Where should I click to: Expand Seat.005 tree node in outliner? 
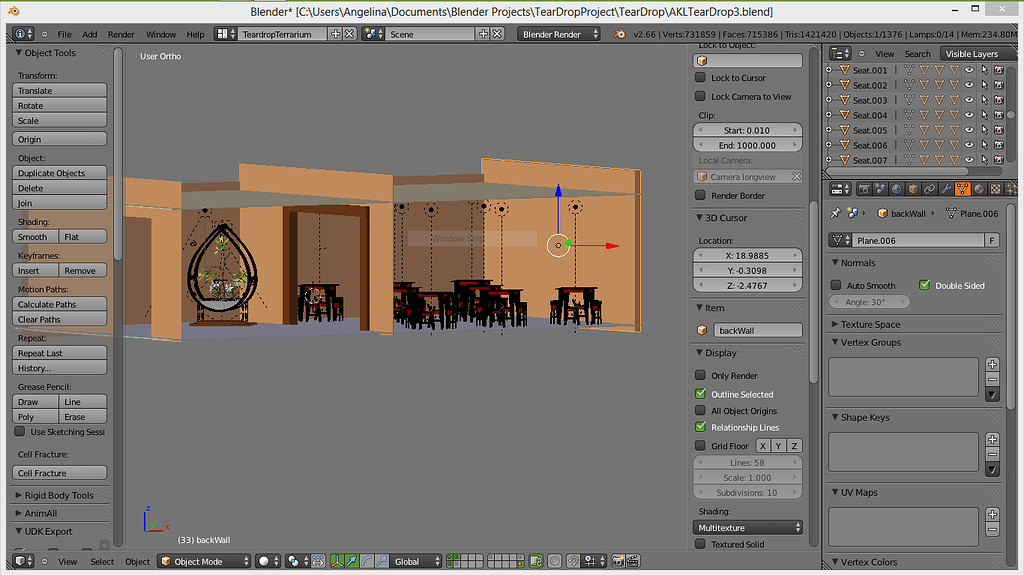[829, 130]
